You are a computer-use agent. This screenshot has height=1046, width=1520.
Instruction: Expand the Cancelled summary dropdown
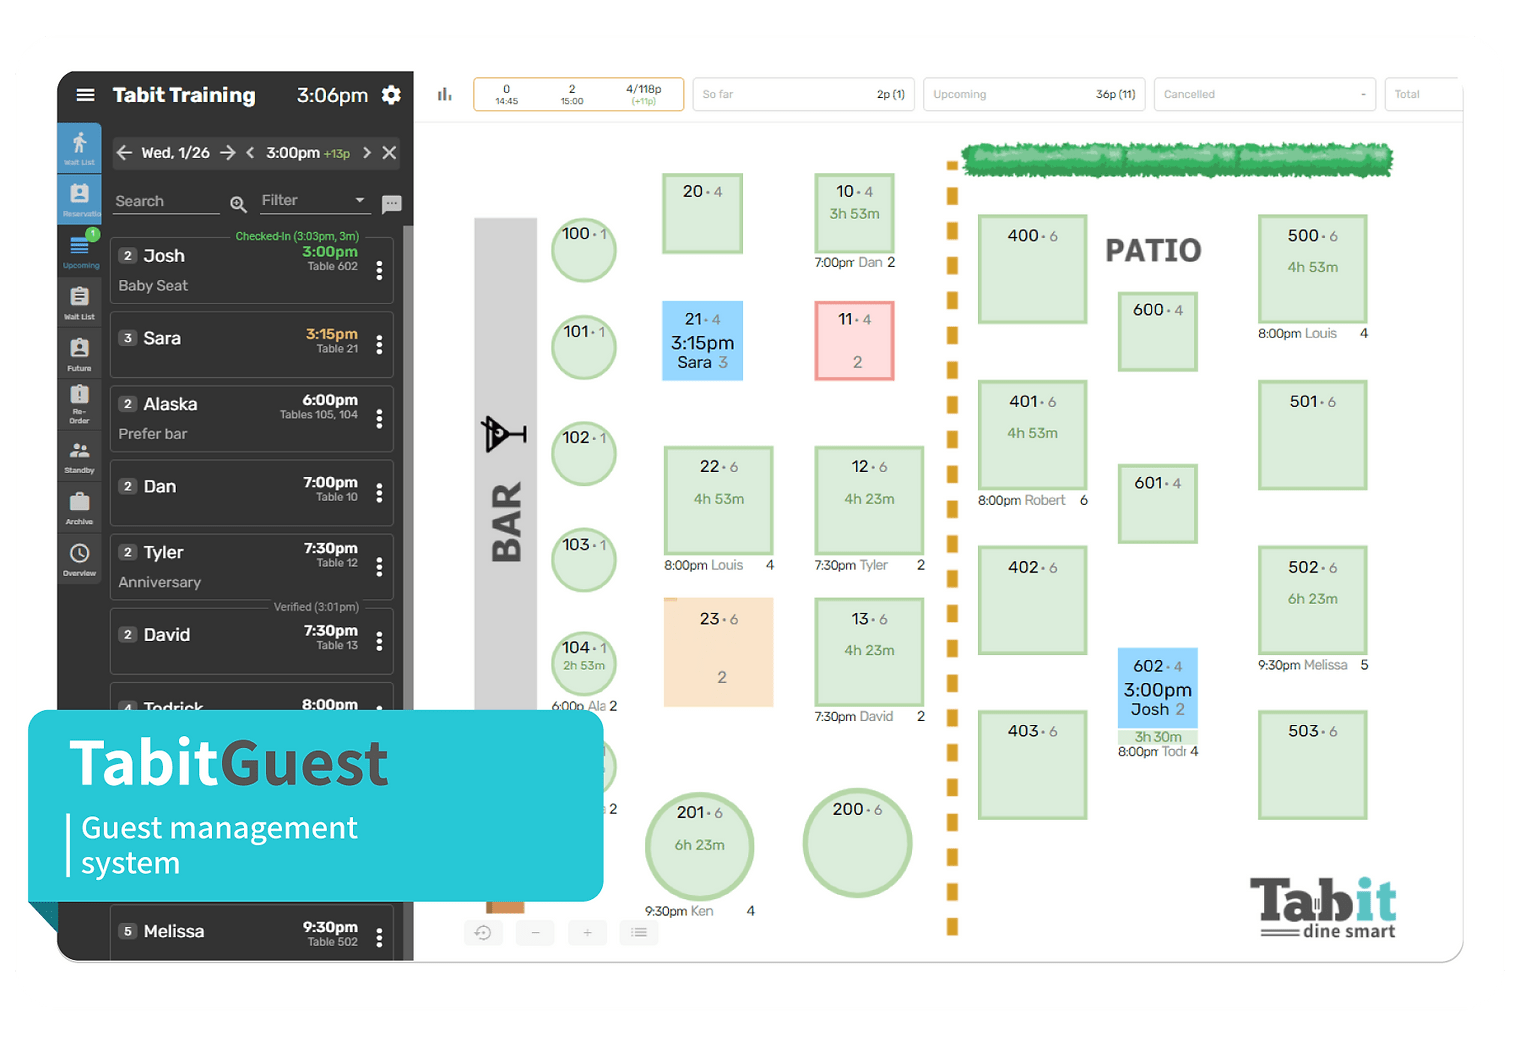1265,94
